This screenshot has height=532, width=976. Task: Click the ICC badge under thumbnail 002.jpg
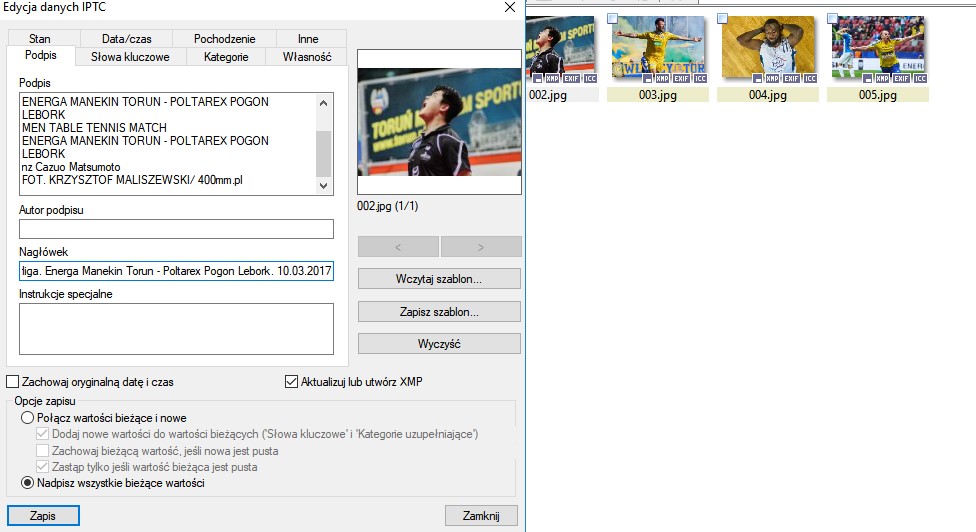(x=590, y=78)
